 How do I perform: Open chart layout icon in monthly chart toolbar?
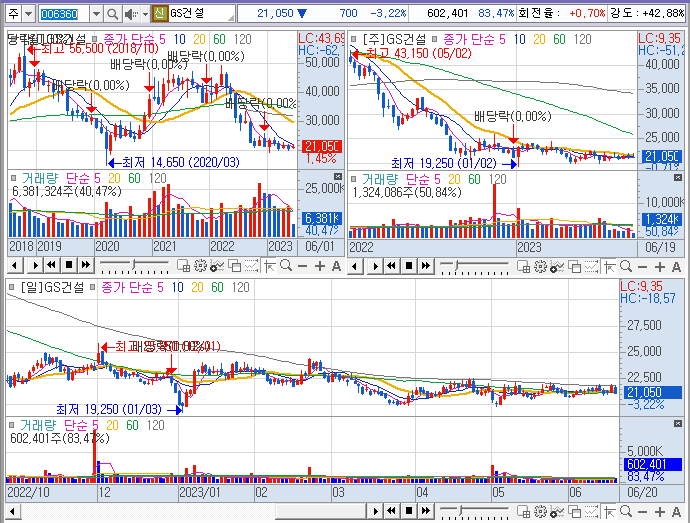coord(183,265)
